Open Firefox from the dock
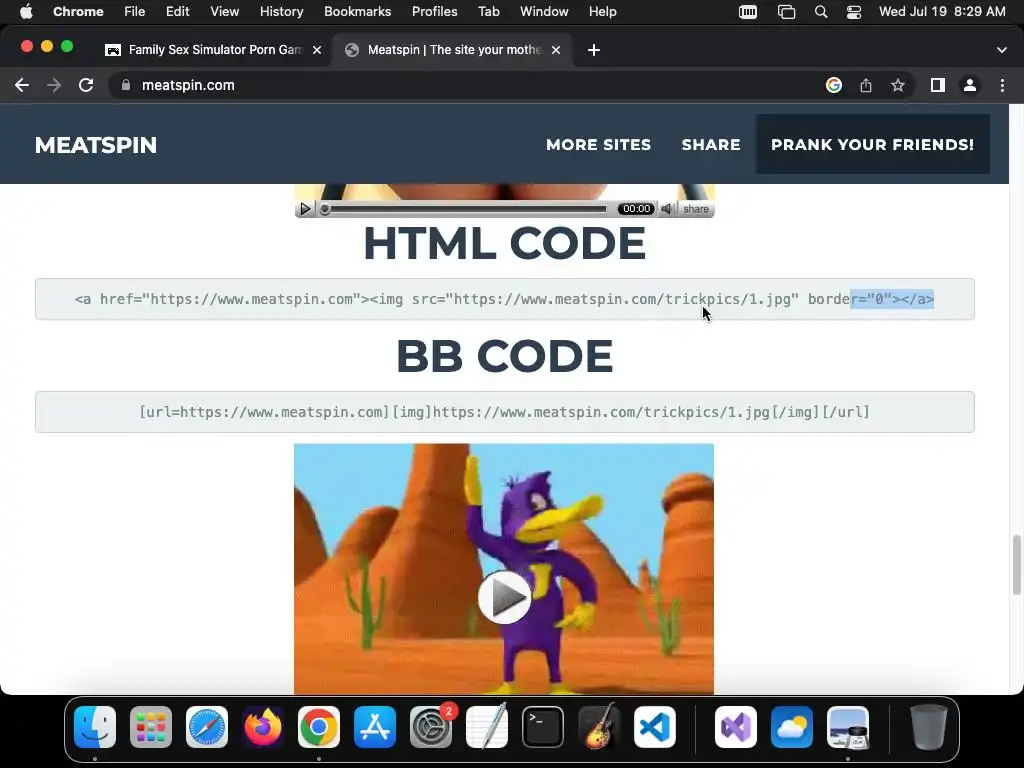Screen dimensions: 1024x768 [x=263, y=727]
